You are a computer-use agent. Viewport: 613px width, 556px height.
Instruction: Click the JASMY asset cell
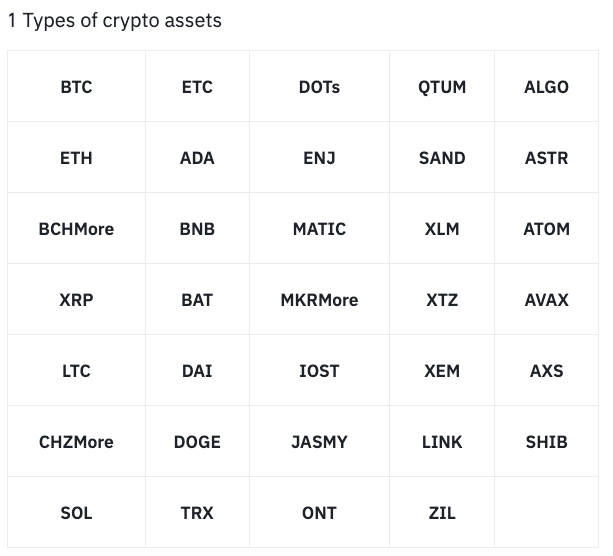pyautogui.click(x=319, y=442)
